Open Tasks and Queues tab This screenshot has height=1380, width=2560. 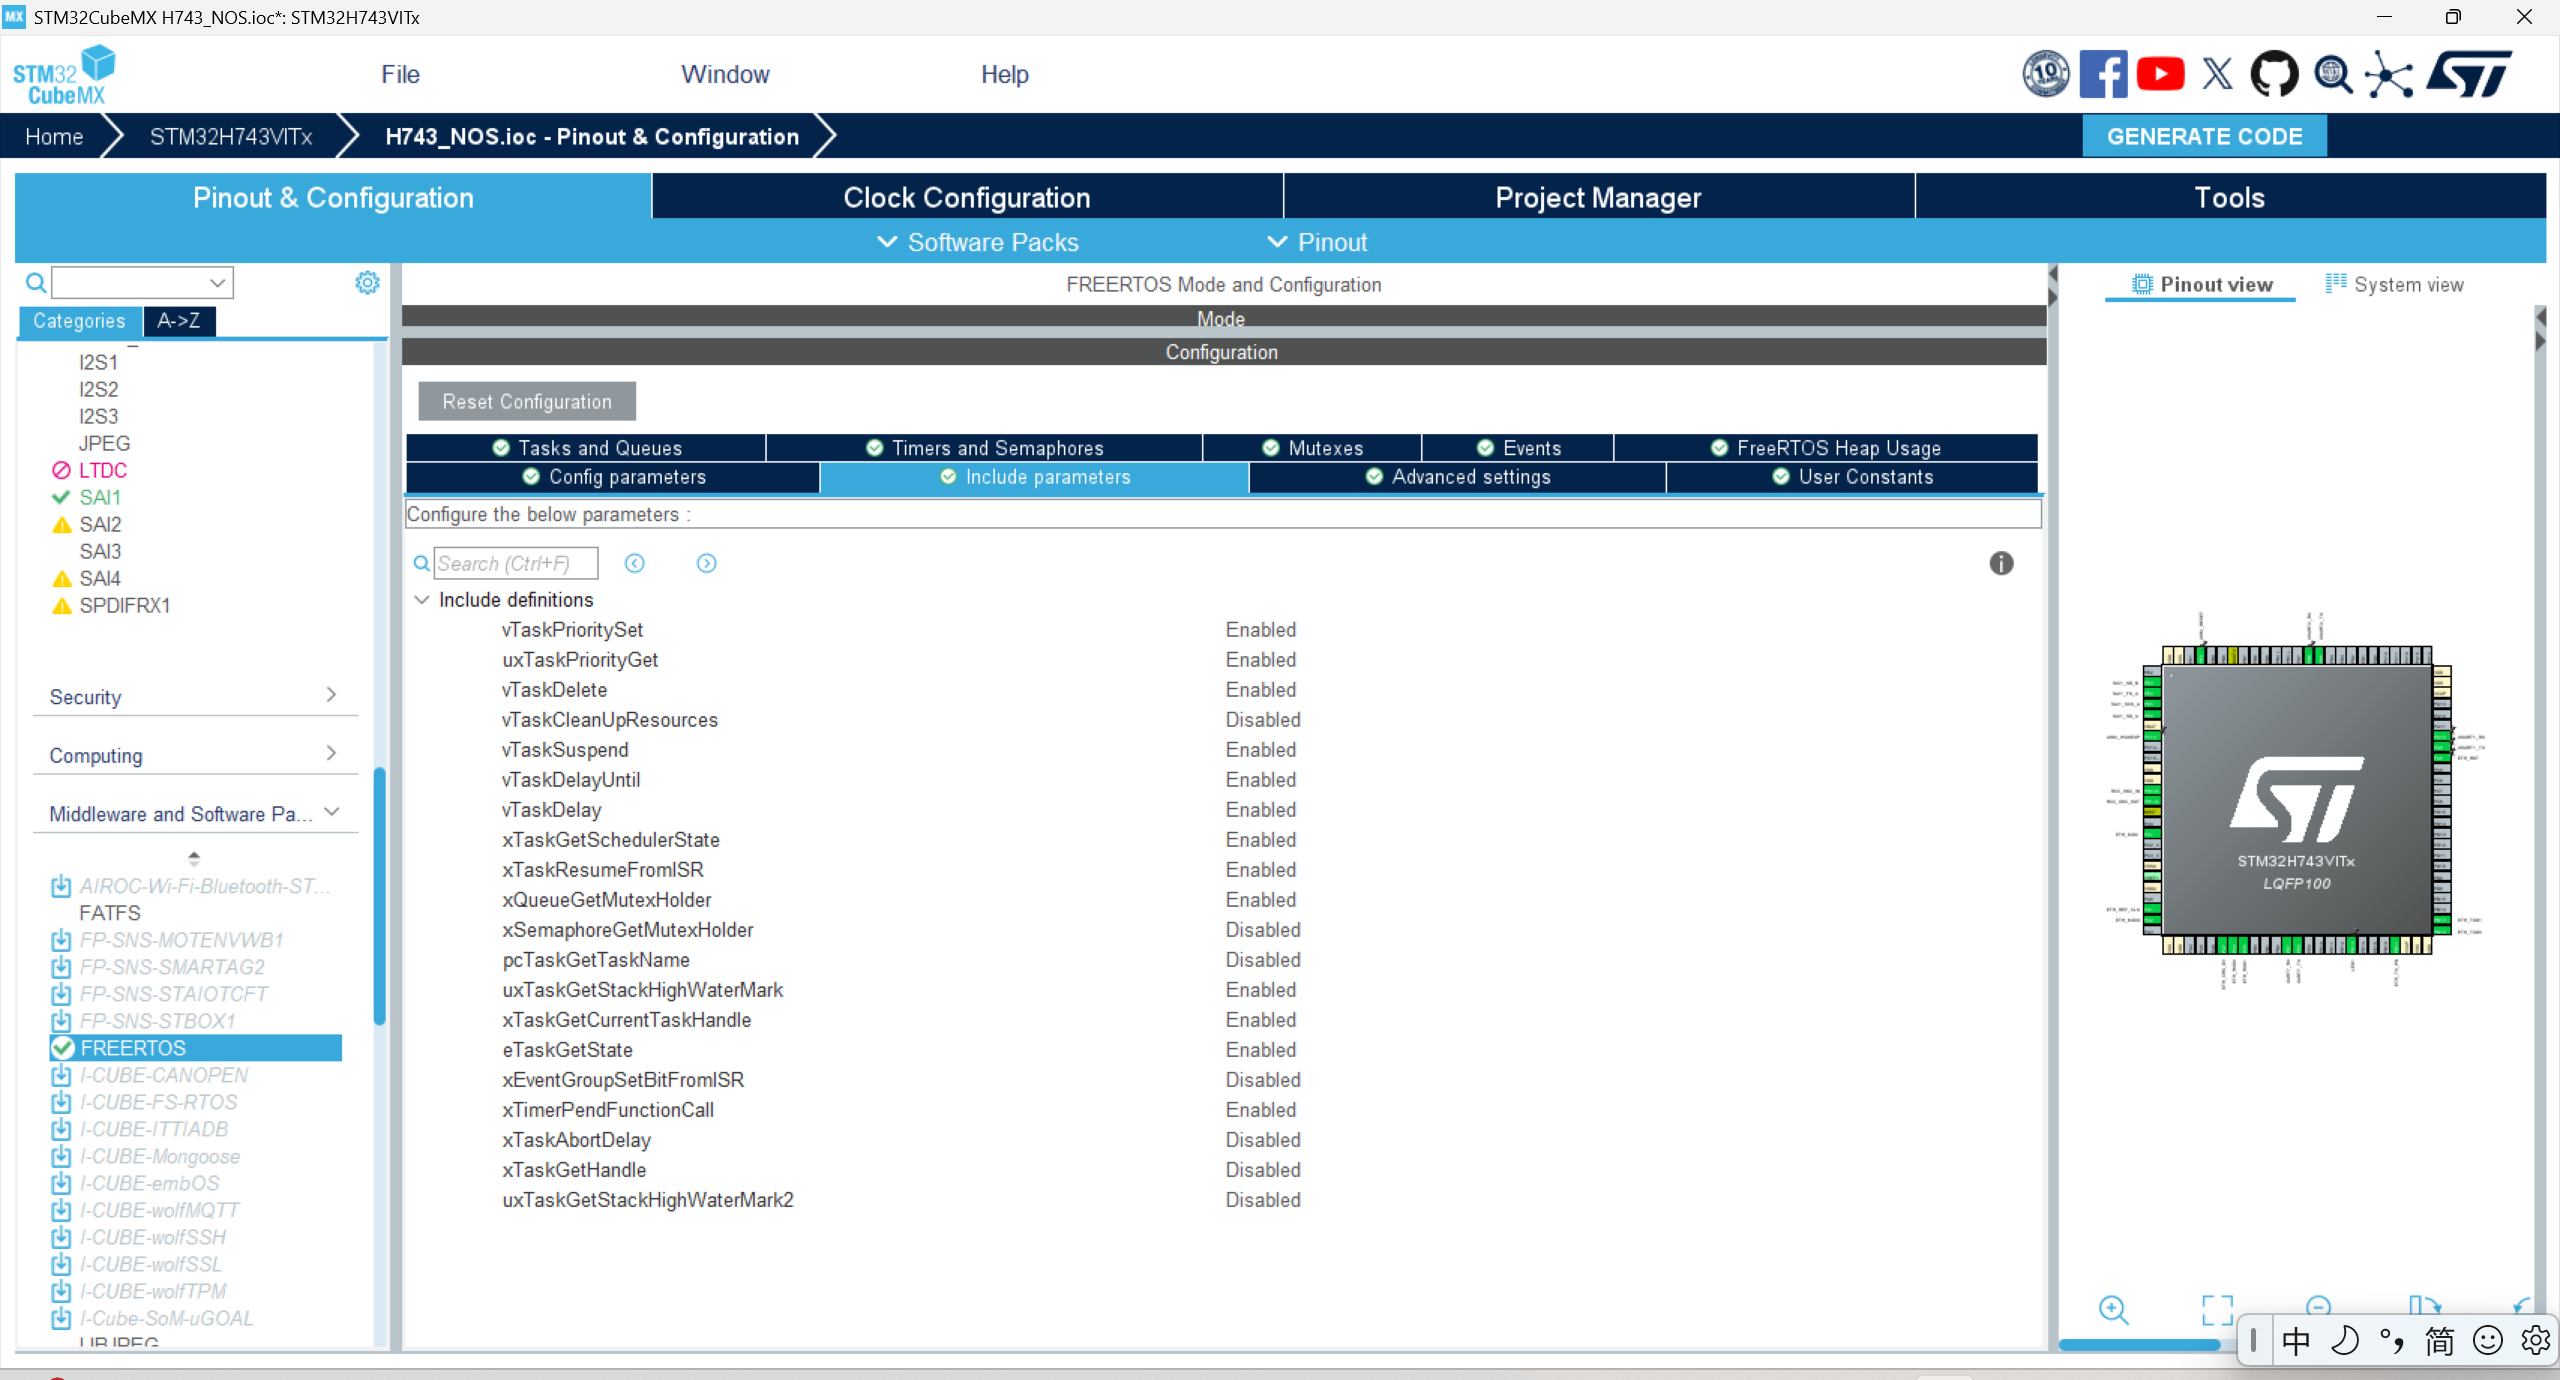tap(586, 448)
